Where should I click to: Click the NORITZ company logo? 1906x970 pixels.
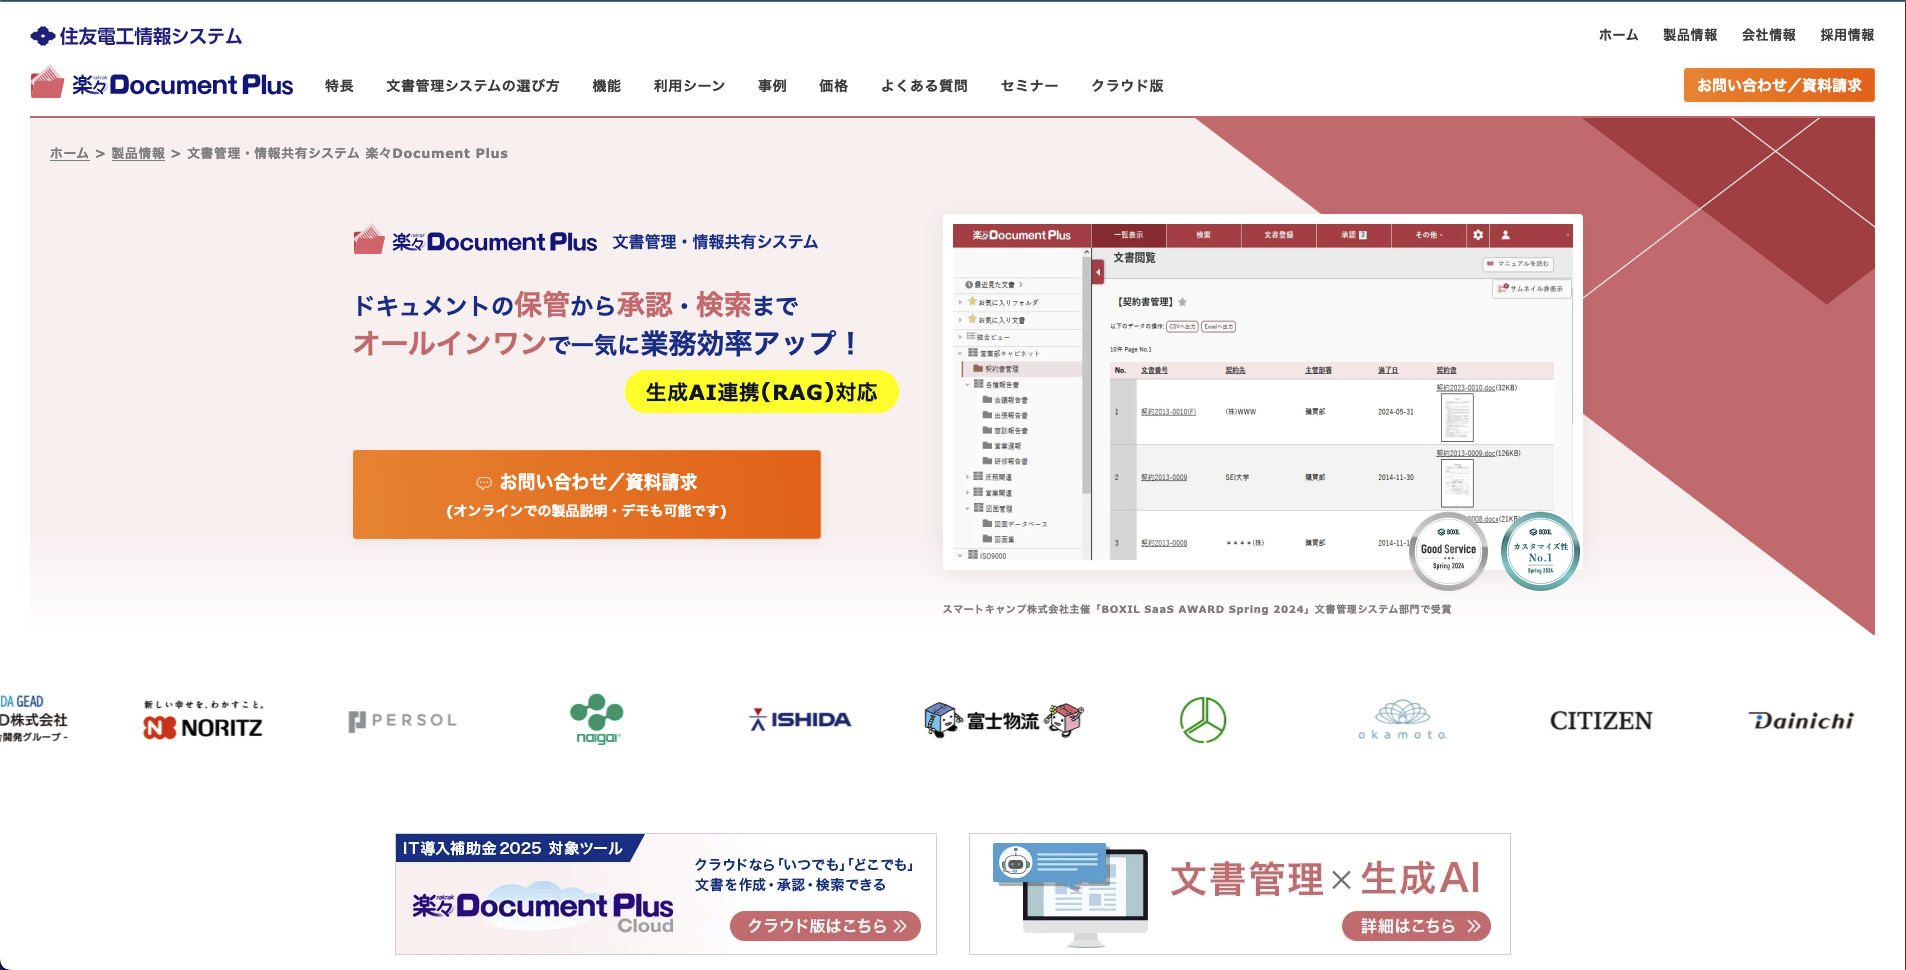(203, 722)
